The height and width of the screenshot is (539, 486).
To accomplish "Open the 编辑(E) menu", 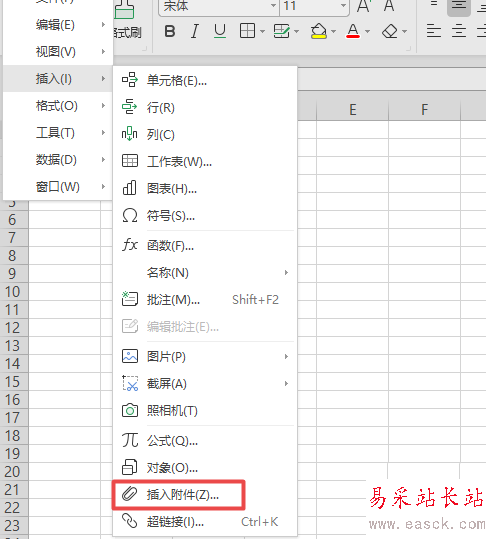I will click(x=58, y=25).
